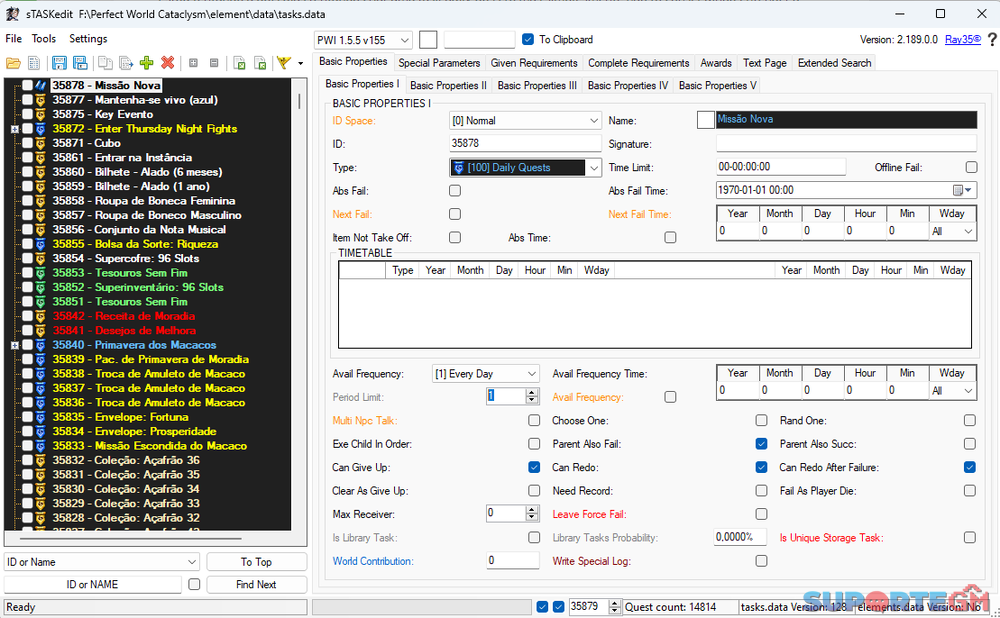
Task: Click the World Contribution input field
Action: coord(512,561)
